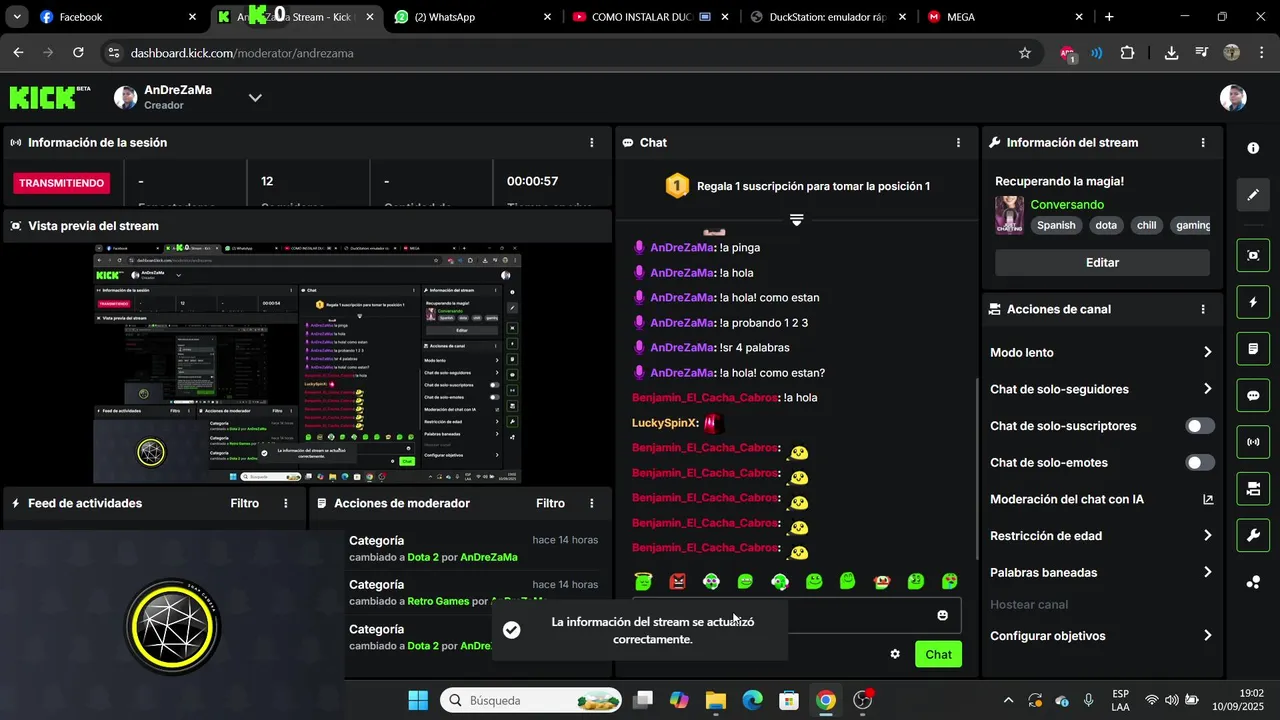Switch to the Facebook browser tab
The image size is (1280, 720).
[118, 17]
